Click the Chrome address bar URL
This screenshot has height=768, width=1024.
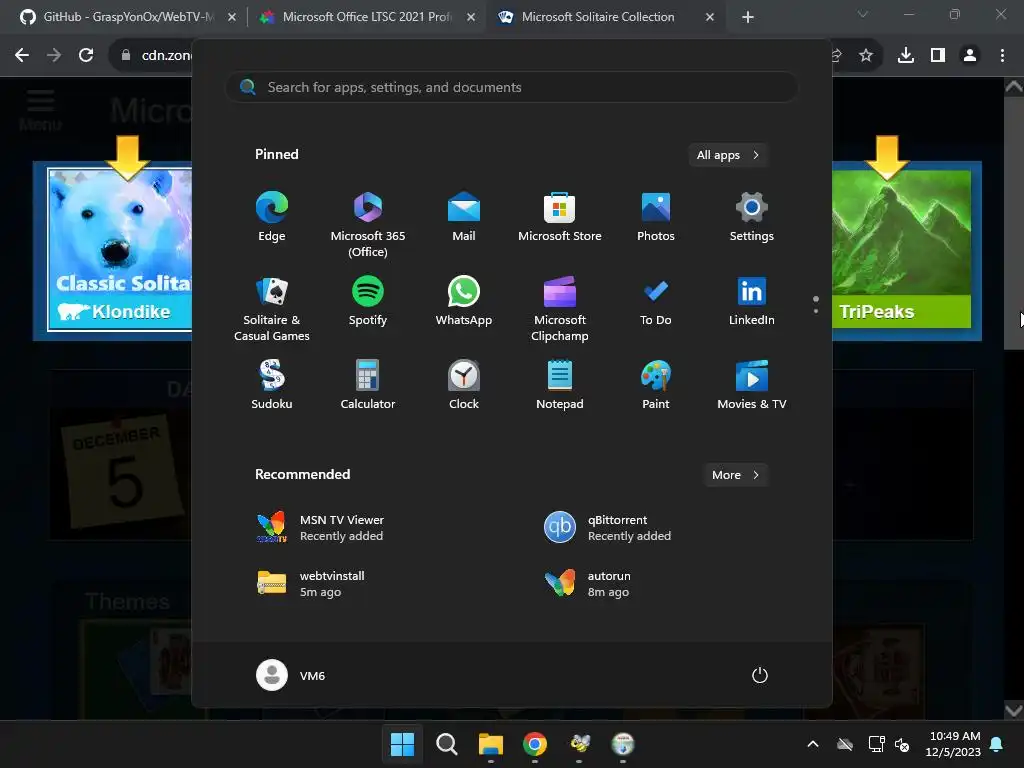click(166, 56)
